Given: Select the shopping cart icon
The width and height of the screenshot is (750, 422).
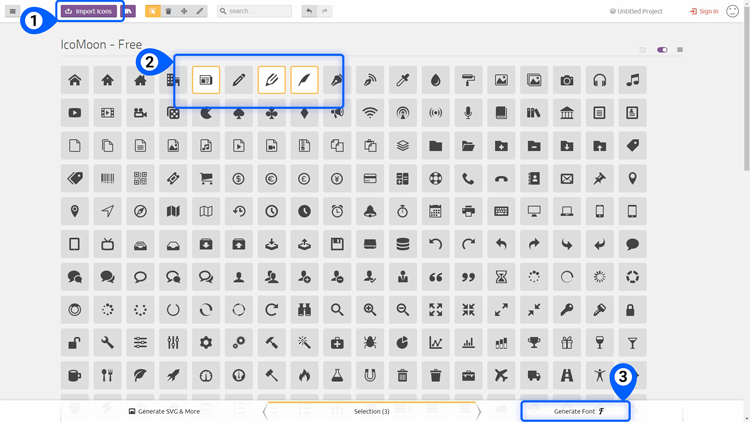Looking at the screenshot, I should point(206,178).
